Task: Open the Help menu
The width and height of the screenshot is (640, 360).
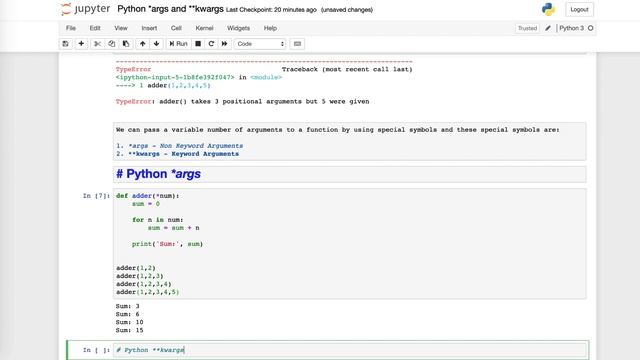Action: (x=270, y=28)
